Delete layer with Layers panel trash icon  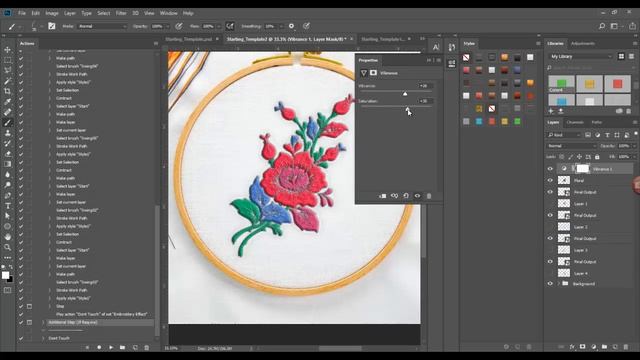(626, 347)
